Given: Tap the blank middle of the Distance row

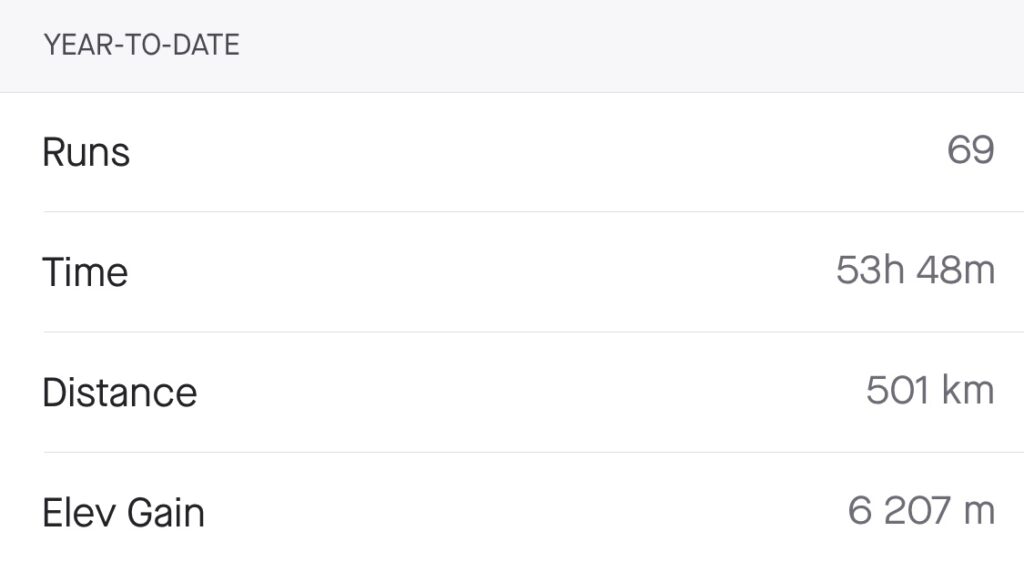Looking at the screenshot, I should click(520, 392).
